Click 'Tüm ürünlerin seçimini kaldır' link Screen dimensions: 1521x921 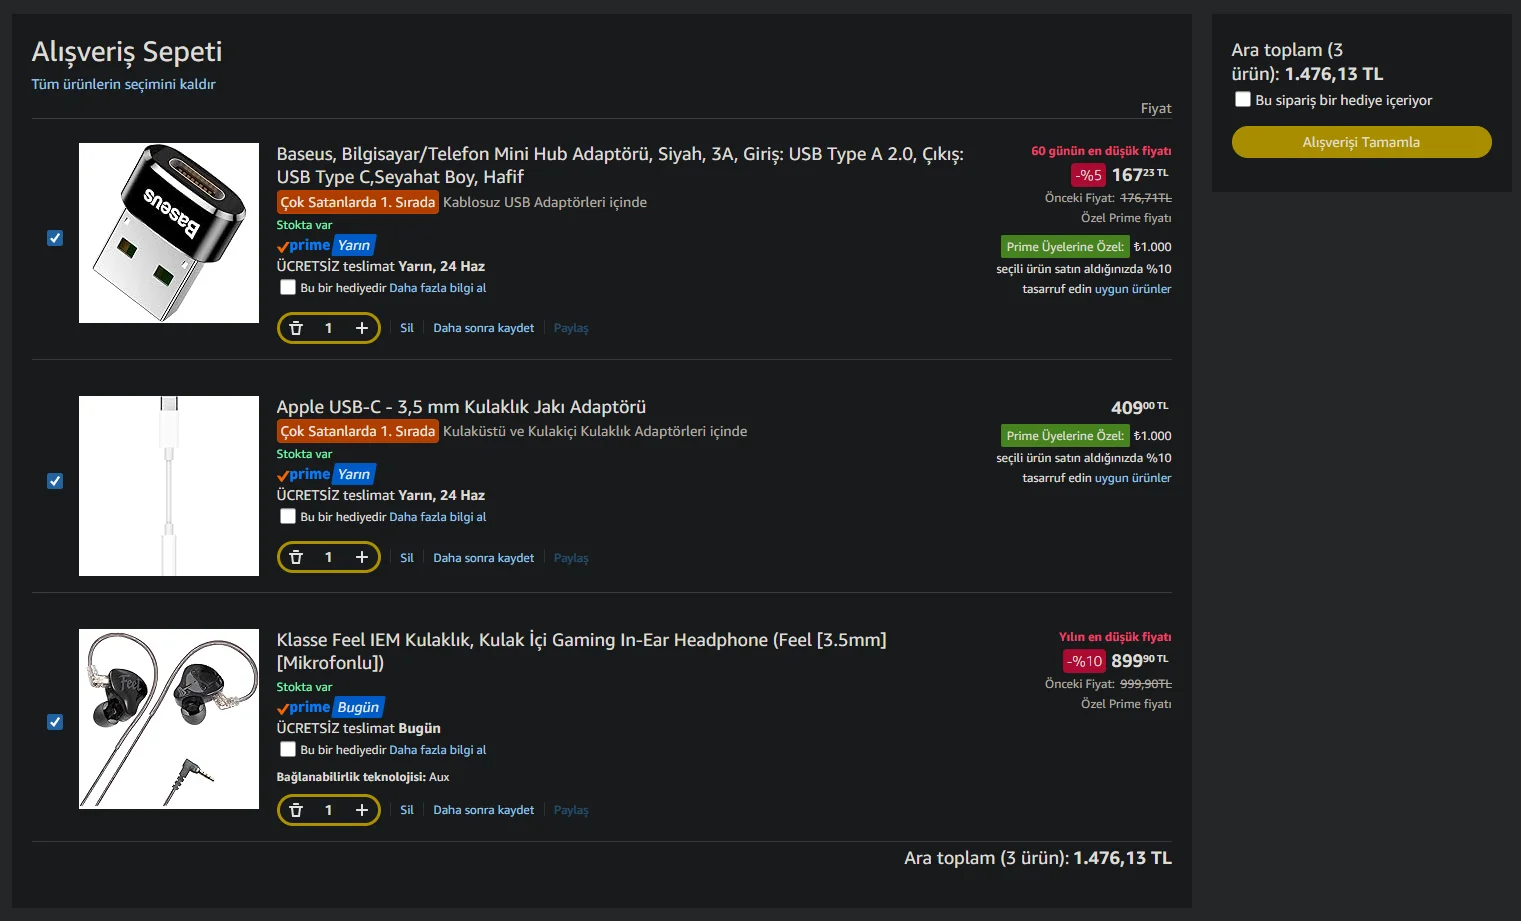[123, 84]
